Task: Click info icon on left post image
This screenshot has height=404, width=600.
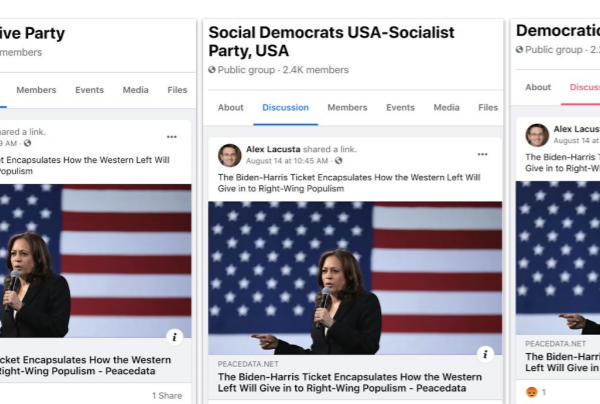Action: click(x=174, y=336)
